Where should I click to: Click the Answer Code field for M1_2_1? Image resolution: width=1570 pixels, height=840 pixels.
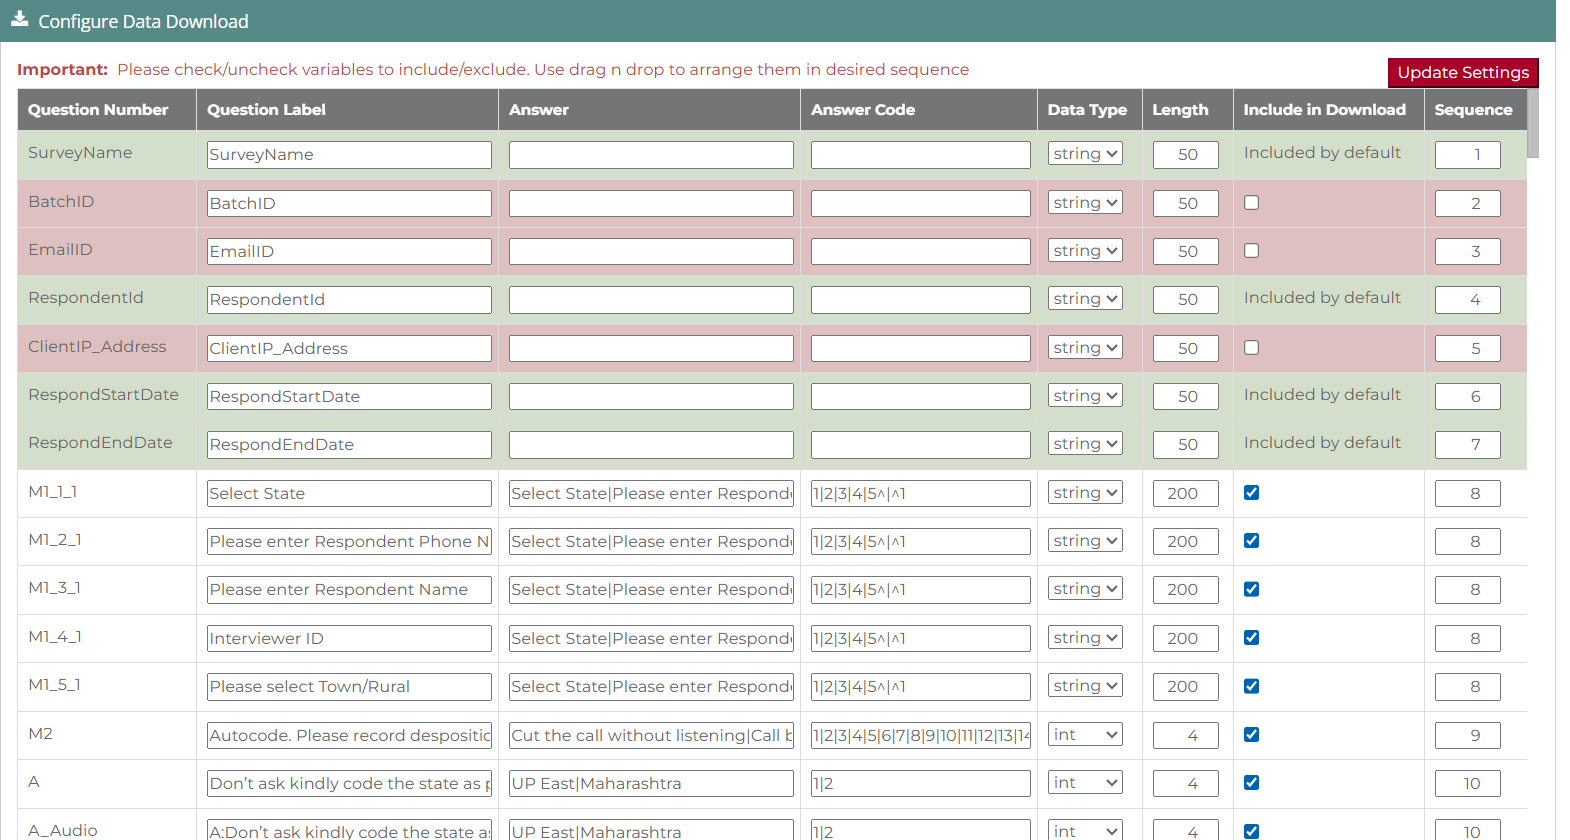(920, 541)
